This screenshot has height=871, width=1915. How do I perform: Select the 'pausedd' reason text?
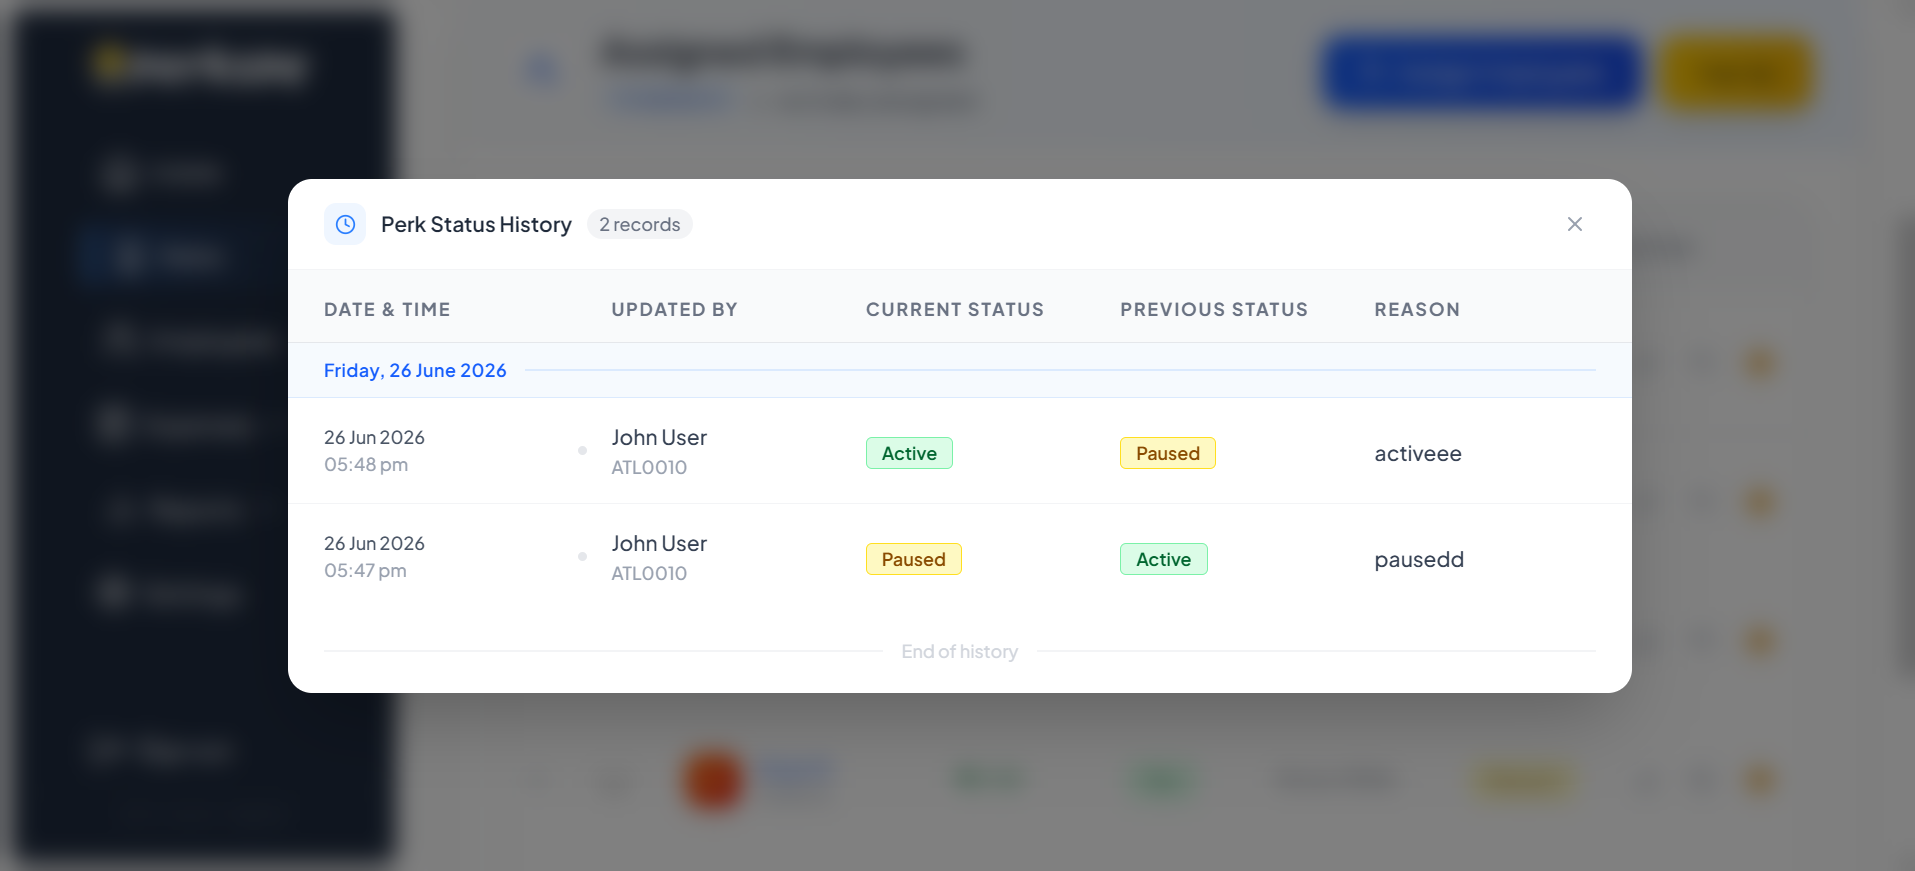point(1419,560)
